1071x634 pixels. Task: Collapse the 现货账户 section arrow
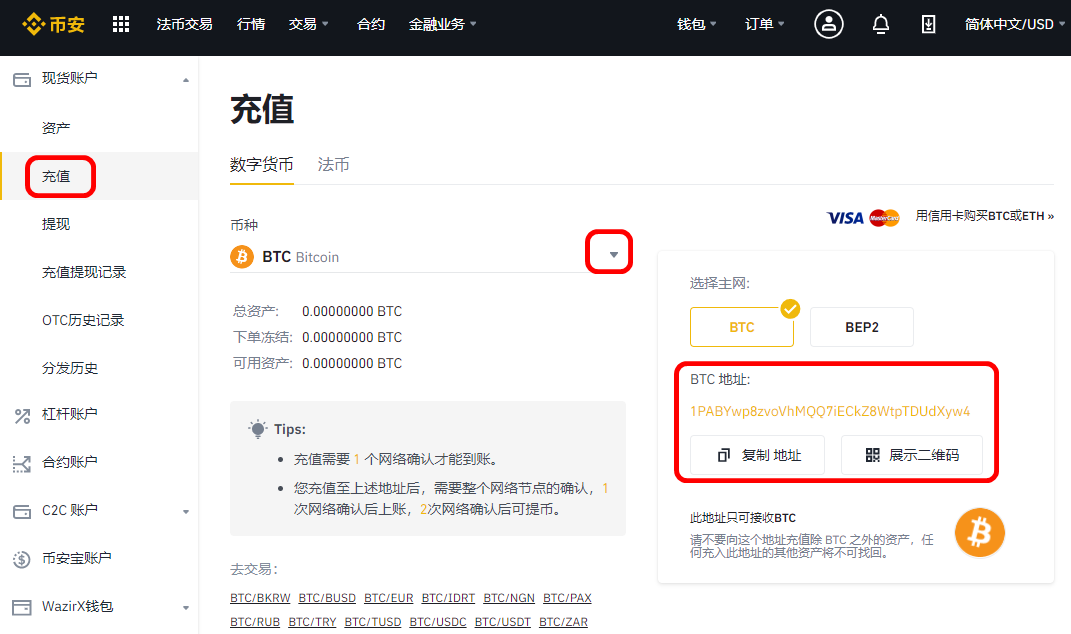(186, 80)
